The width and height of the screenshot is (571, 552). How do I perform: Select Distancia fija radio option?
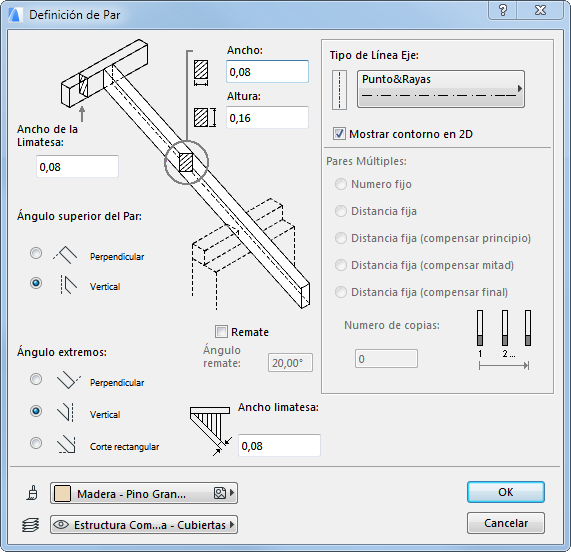[x=340, y=211]
